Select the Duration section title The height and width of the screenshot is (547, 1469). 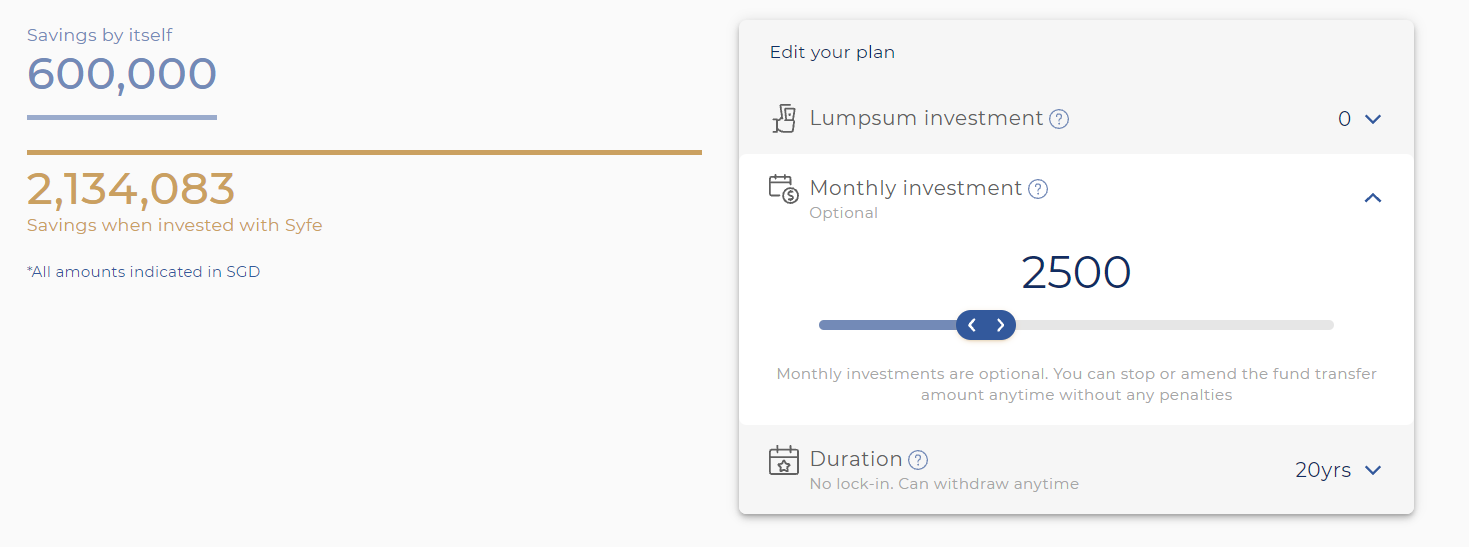click(856, 459)
